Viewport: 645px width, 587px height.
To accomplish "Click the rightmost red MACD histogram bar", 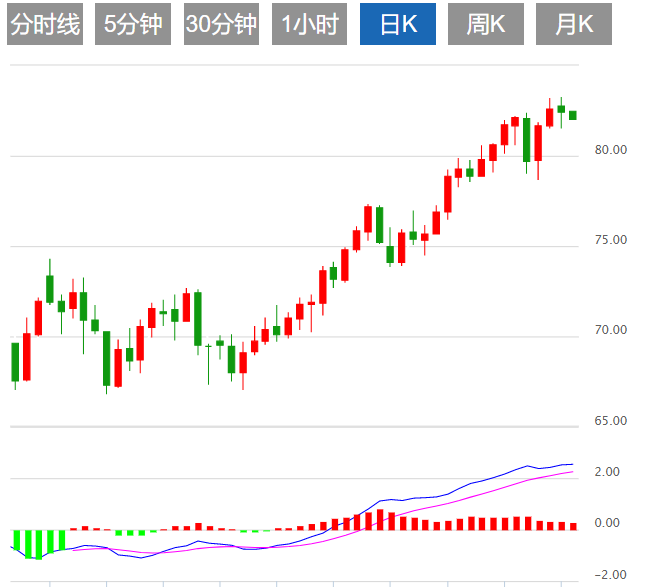I will tap(573, 525).
